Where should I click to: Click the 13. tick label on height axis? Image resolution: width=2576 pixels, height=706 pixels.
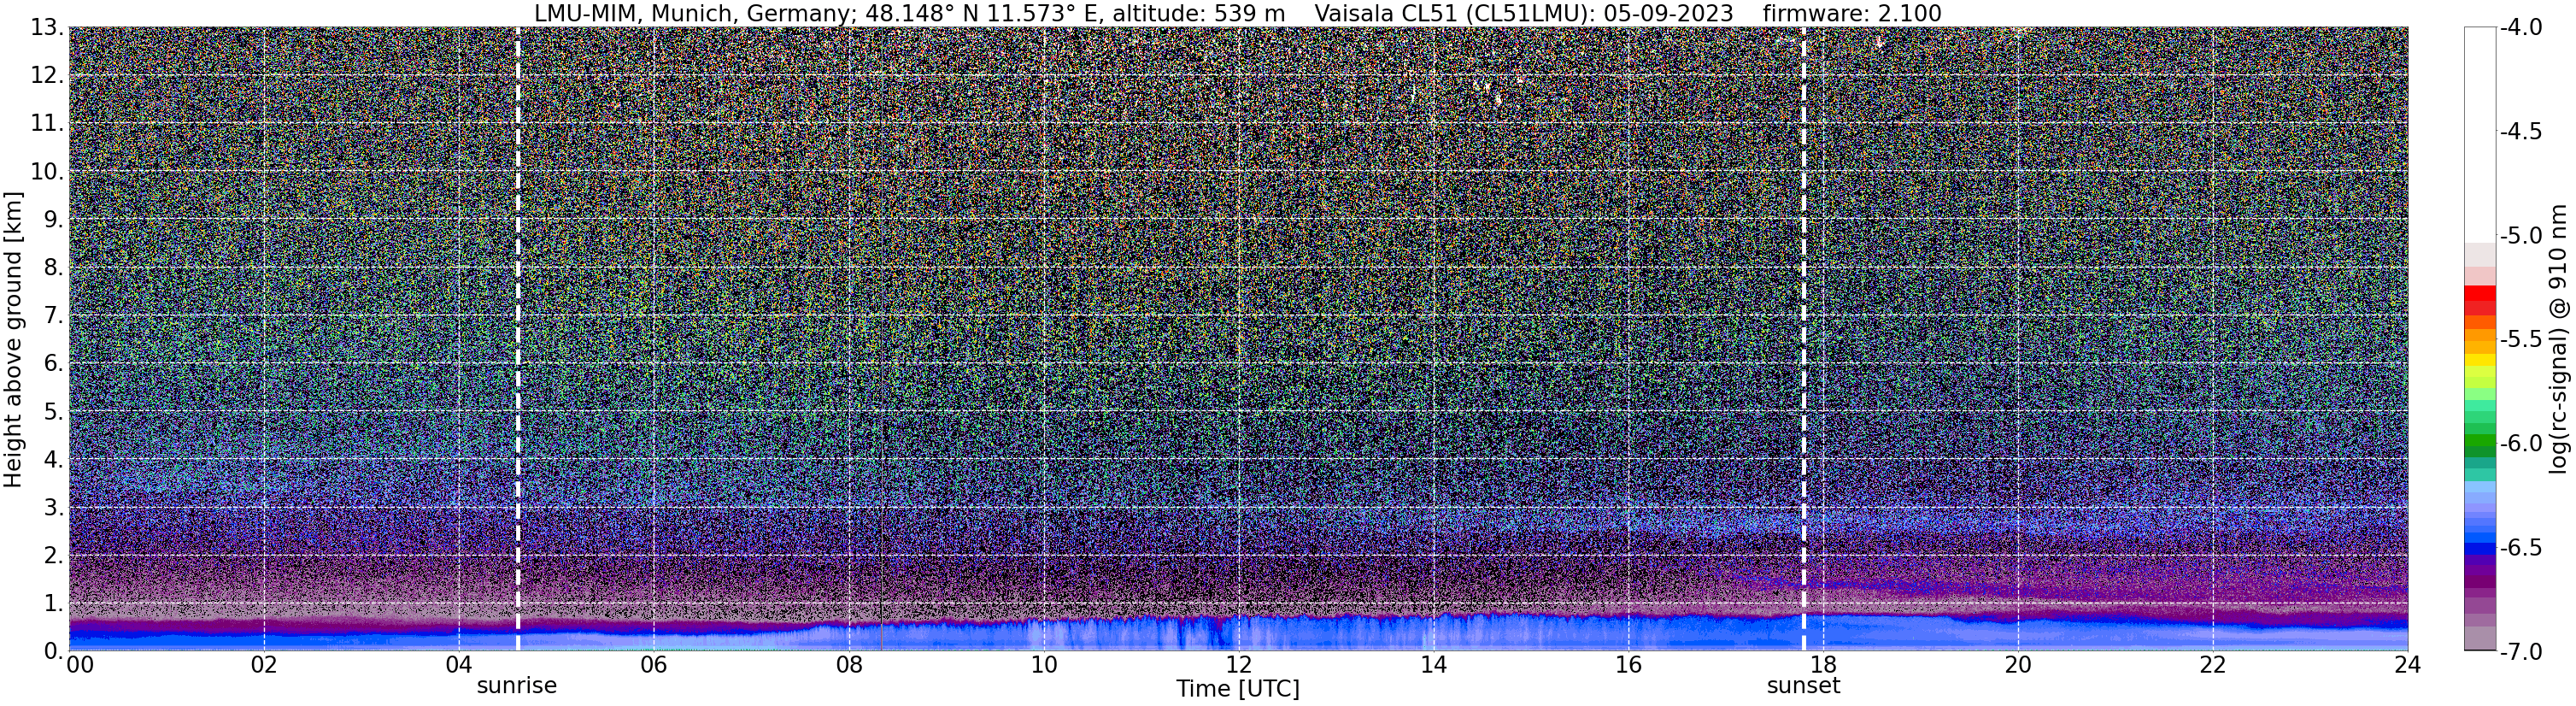pyautogui.click(x=46, y=28)
